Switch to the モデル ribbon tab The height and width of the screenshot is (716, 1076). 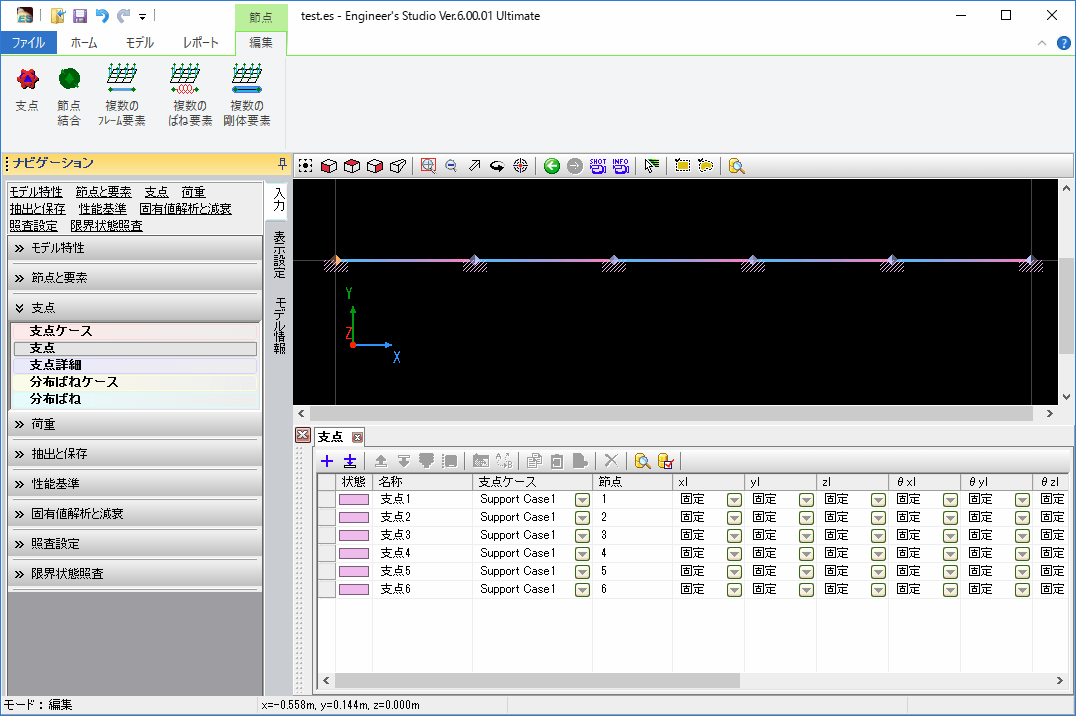click(140, 43)
